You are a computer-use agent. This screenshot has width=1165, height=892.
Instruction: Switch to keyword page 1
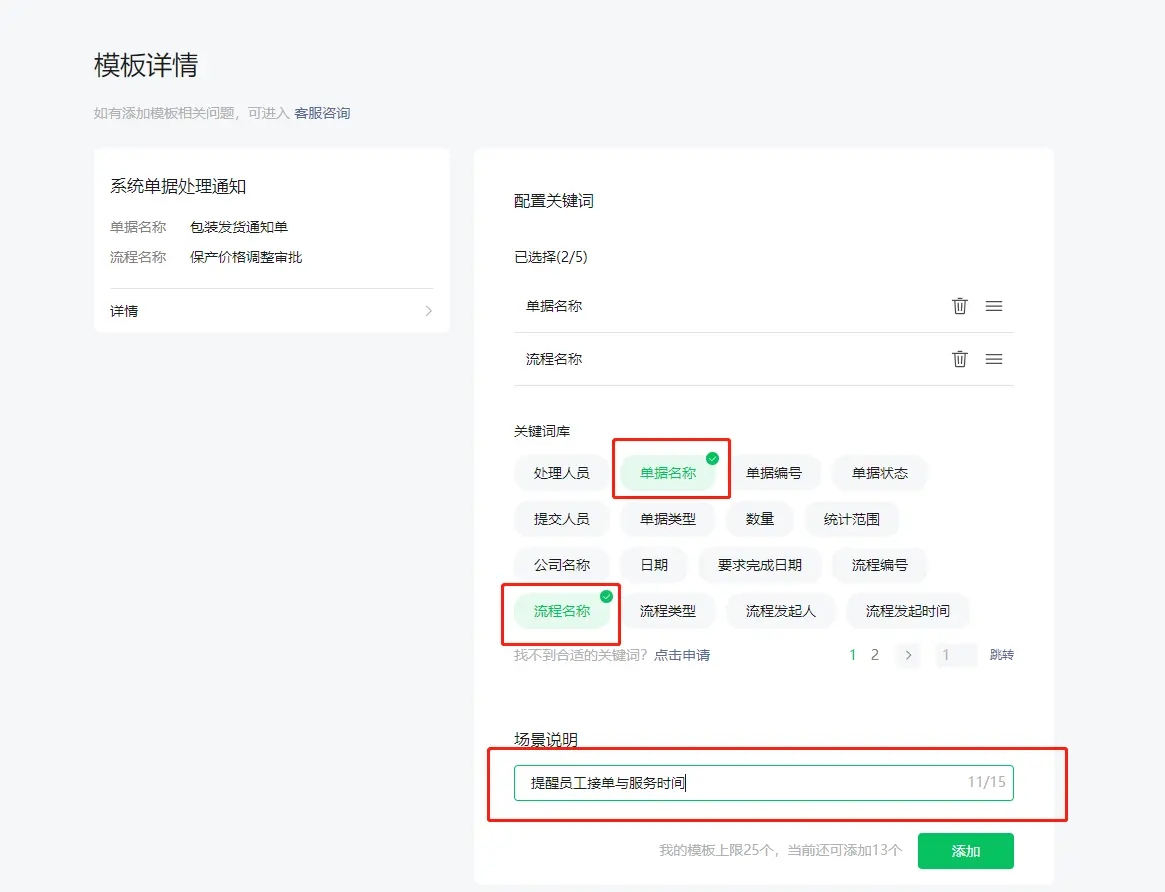tap(853, 655)
